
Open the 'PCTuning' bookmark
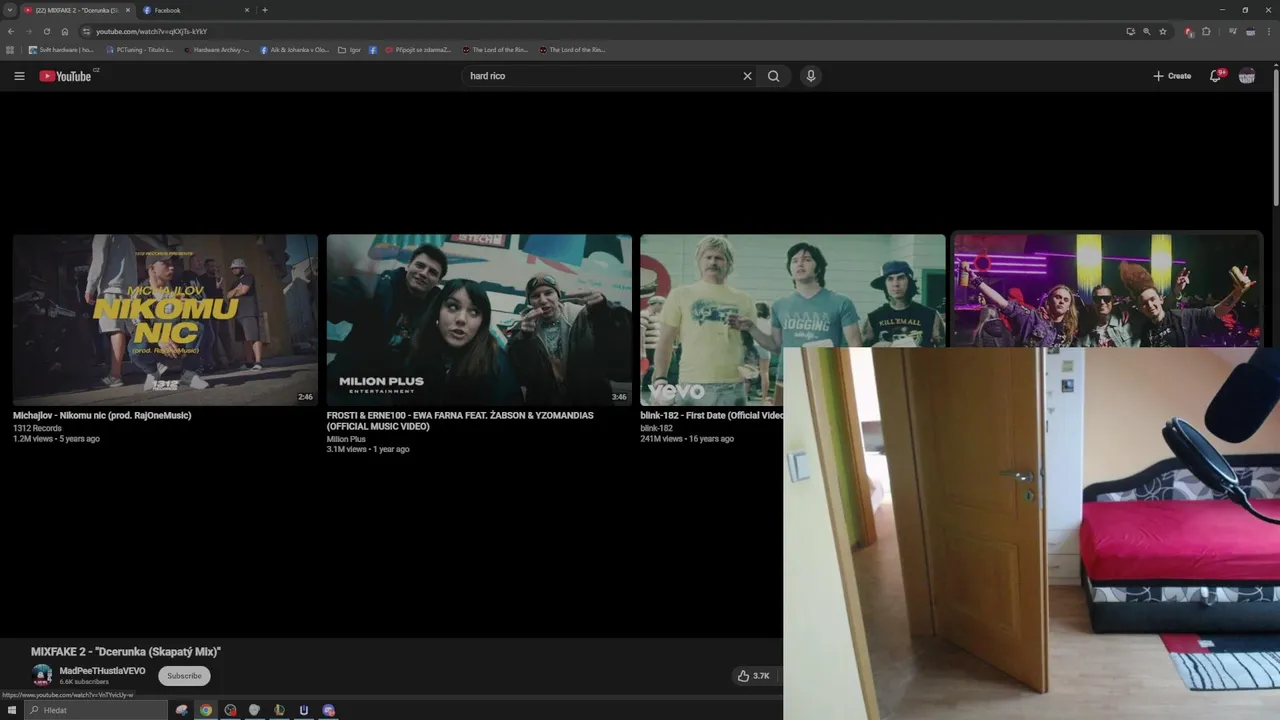[x=139, y=49]
